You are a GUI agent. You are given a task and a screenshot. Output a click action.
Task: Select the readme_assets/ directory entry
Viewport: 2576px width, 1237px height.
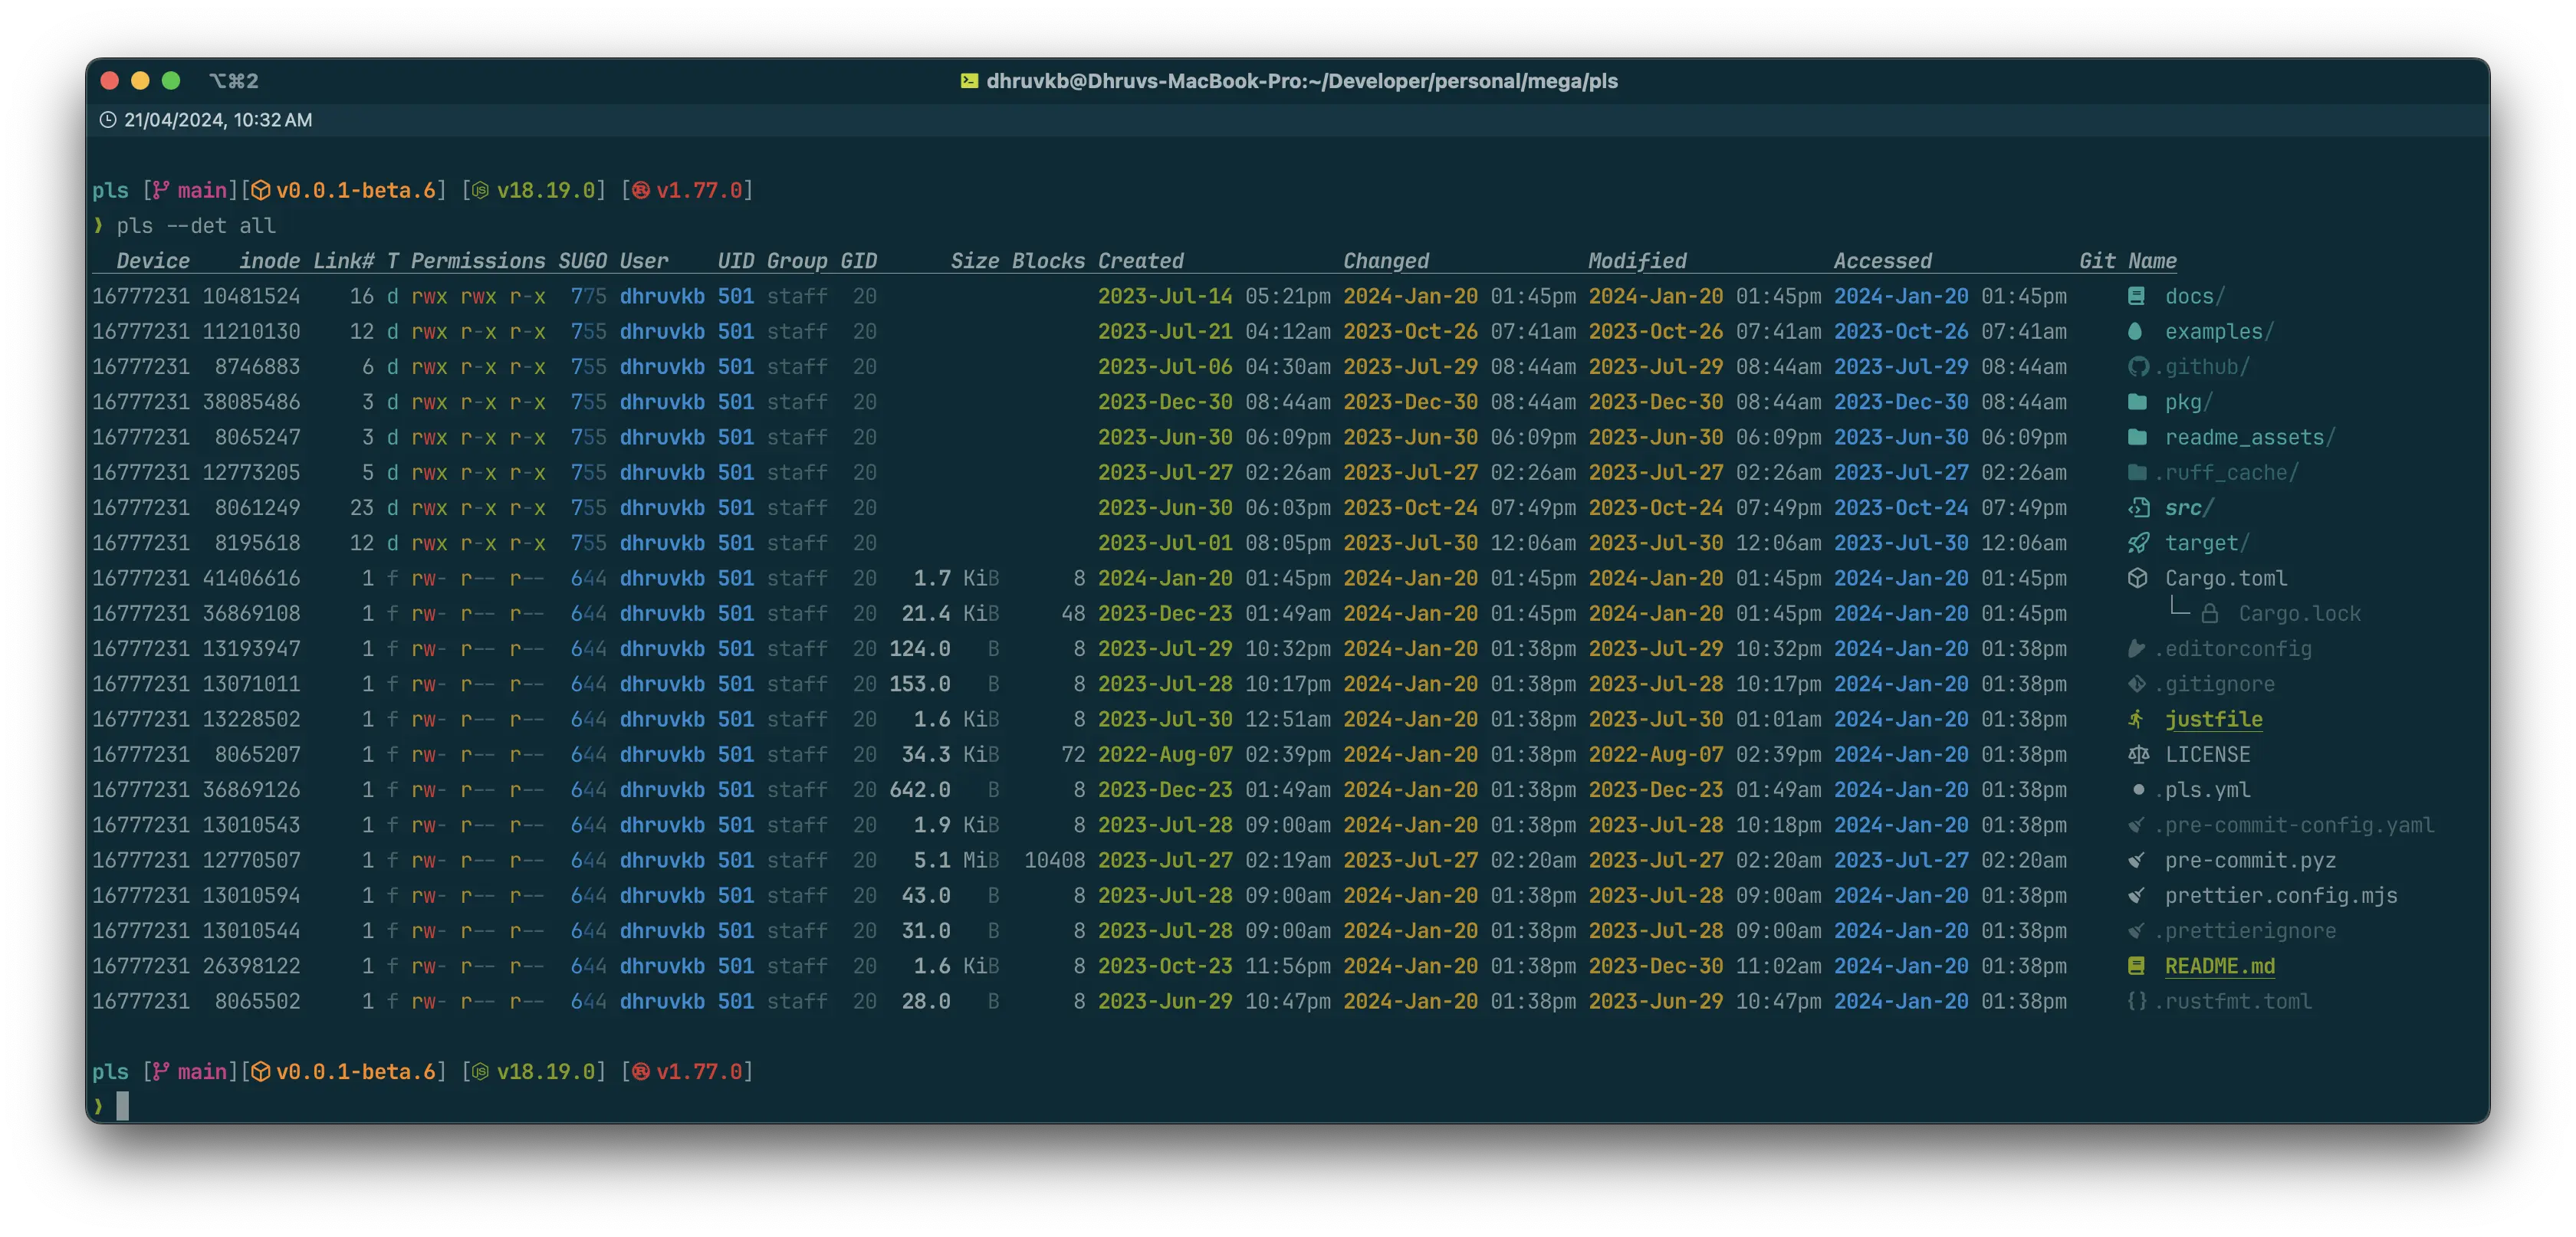pos(2249,437)
